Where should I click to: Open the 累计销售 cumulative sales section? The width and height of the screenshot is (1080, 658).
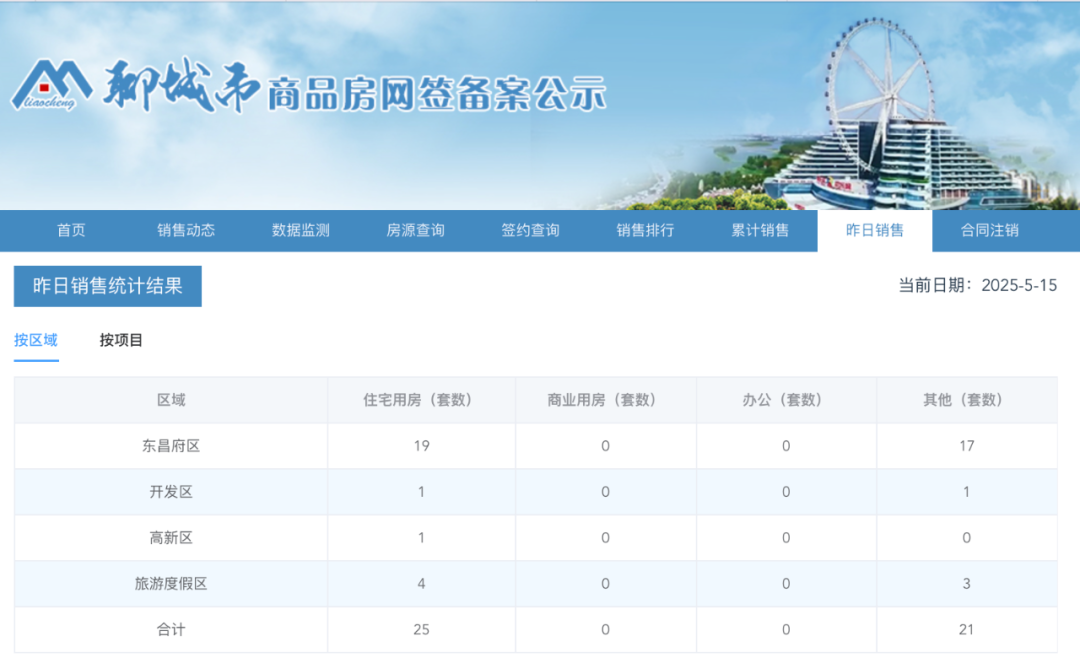pyautogui.click(x=760, y=230)
